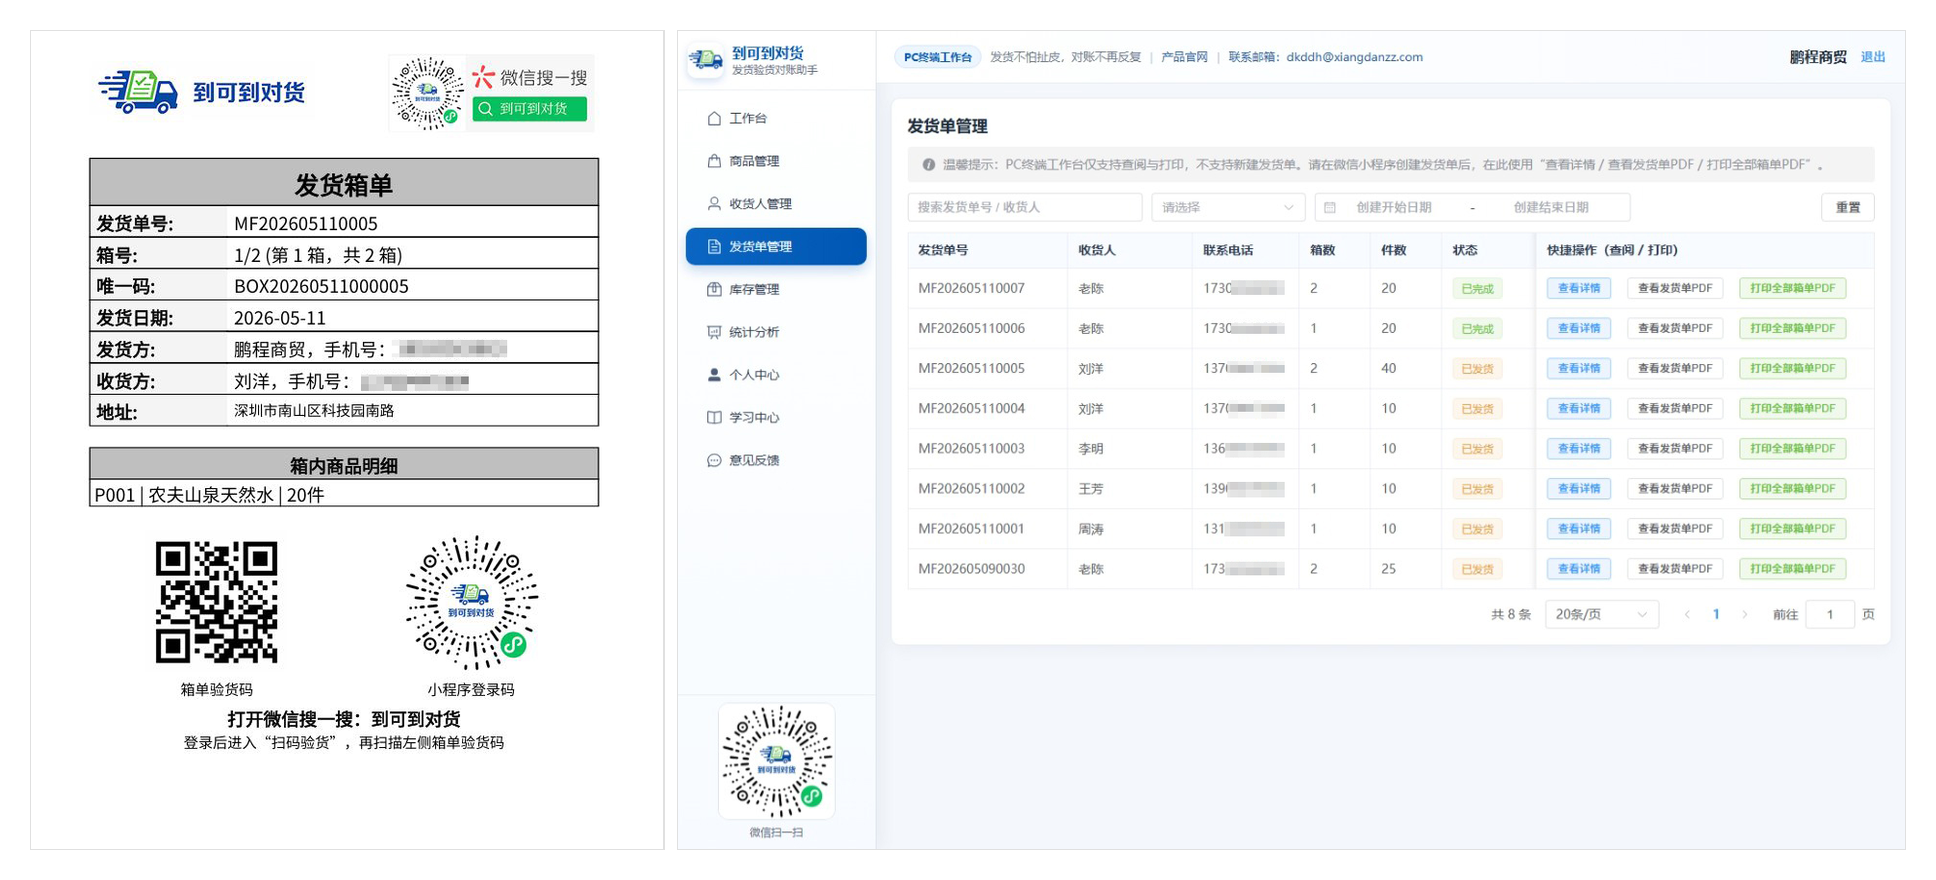Click the 发货单管理 document icon
This screenshot has width=1936, height=880.
[714, 247]
